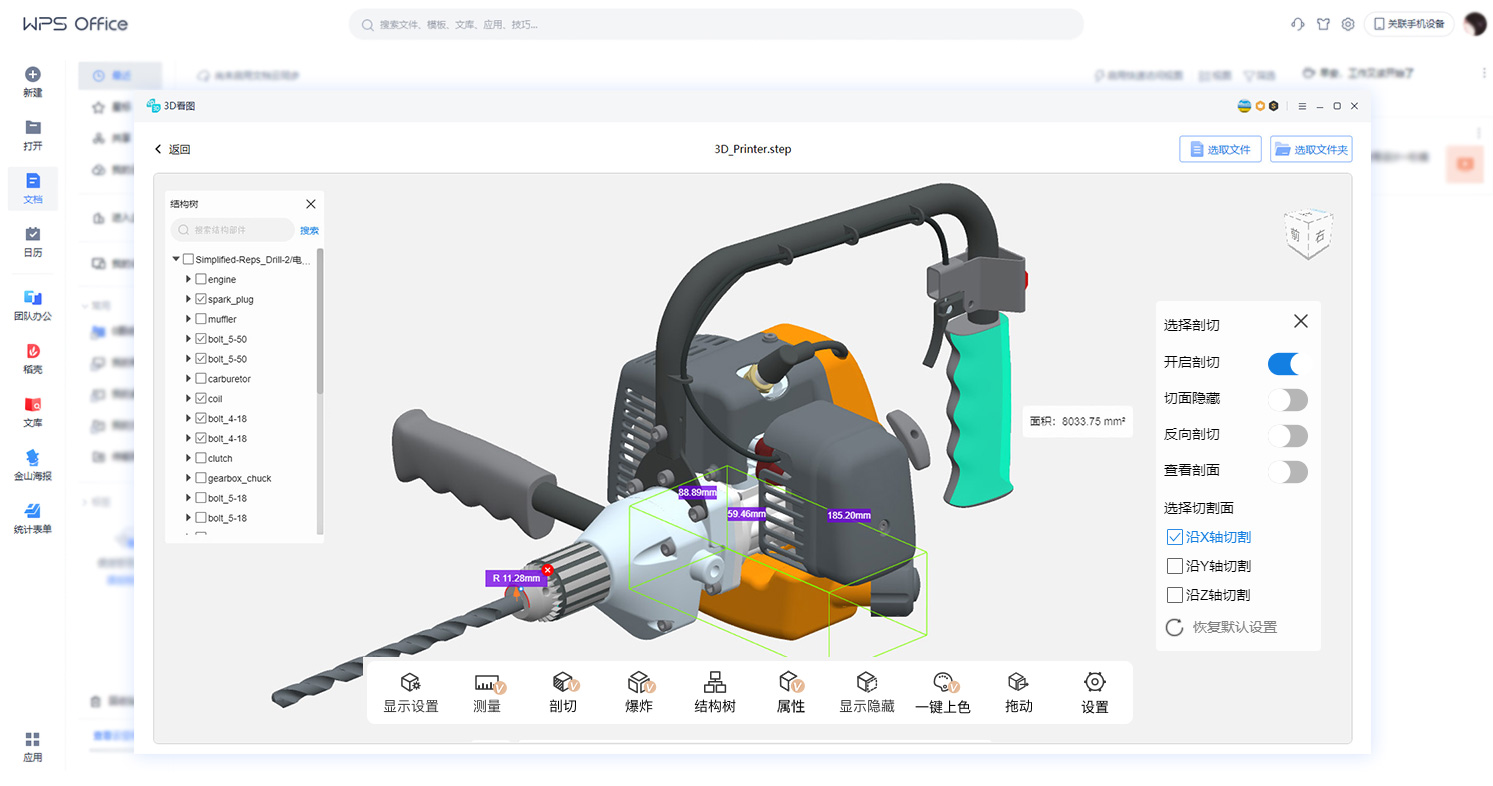Viewport: 1493px width, 786px height.
Task: Expand the carburetor tree node
Action: point(188,379)
